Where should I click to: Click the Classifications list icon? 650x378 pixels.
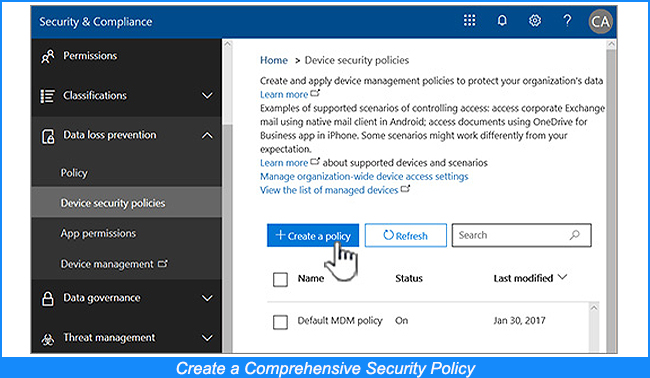[x=47, y=96]
